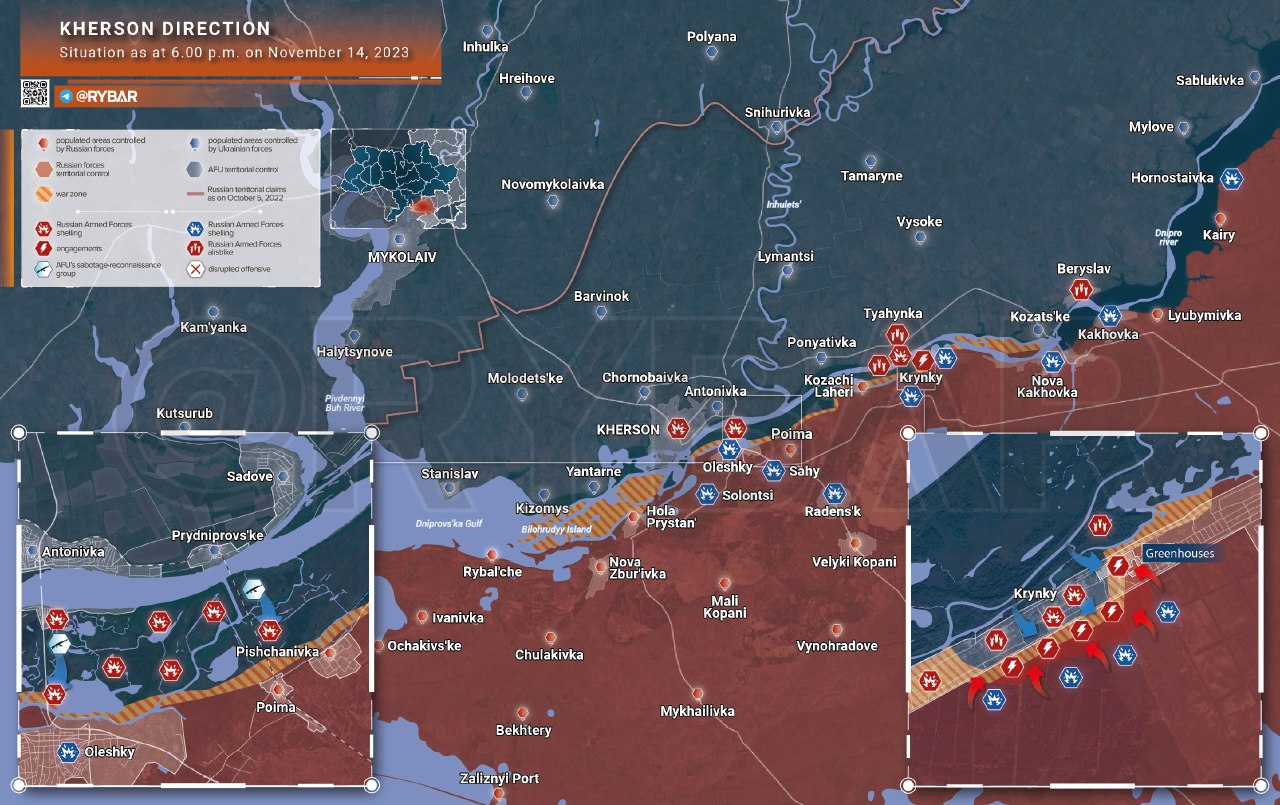Click the Ochakivs'ke town label
The height and width of the screenshot is (805, 1280).
point(424,645)
